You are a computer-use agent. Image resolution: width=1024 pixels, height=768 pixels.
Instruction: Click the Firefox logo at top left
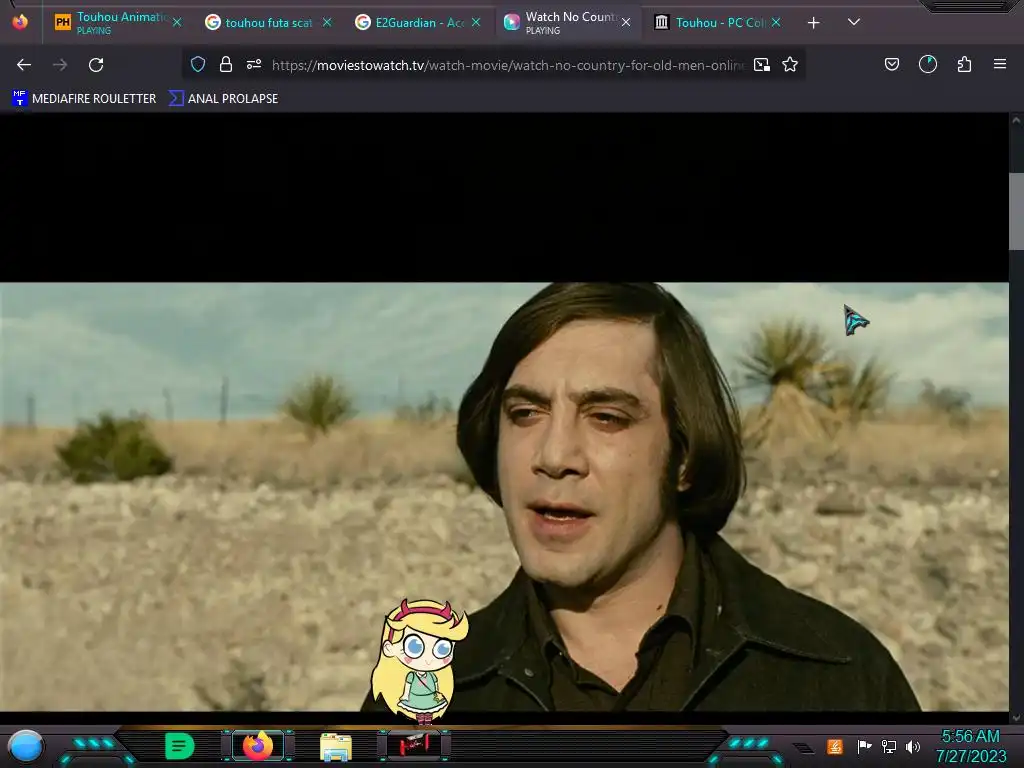[x=20, y=22]
